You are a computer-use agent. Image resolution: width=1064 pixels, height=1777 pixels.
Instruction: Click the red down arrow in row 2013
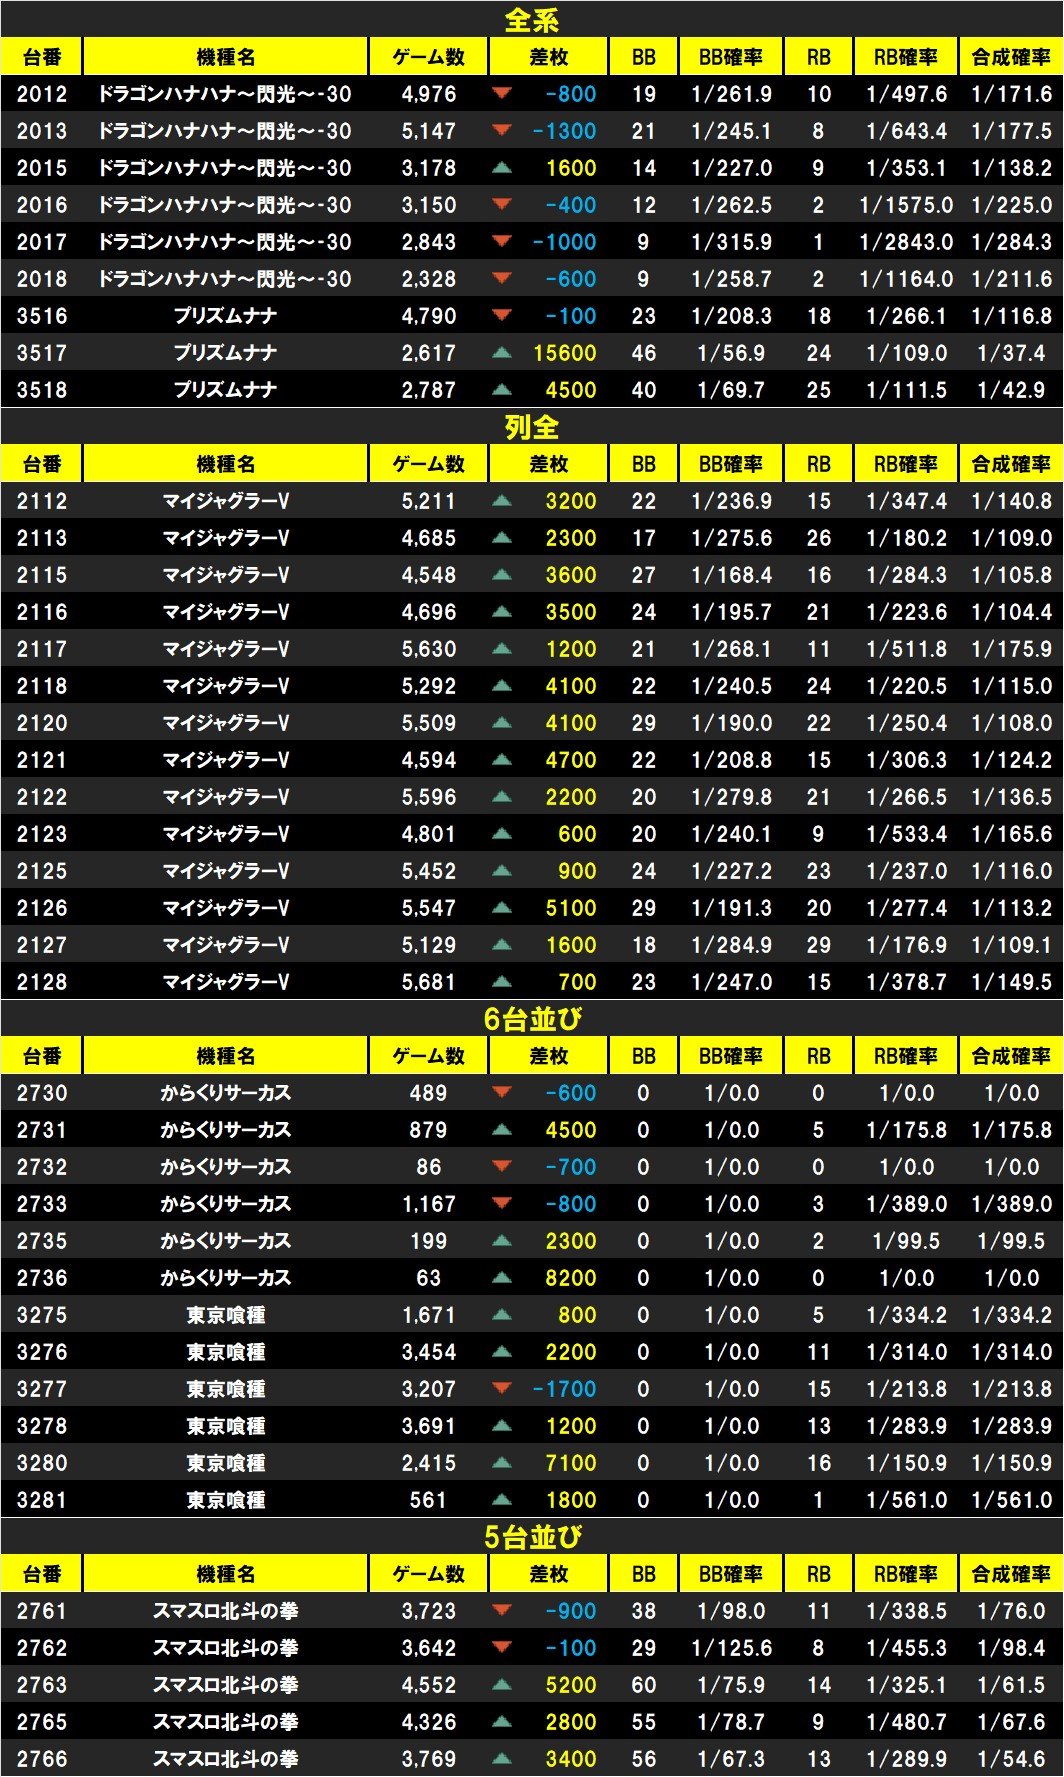click(x=502, y=131)
